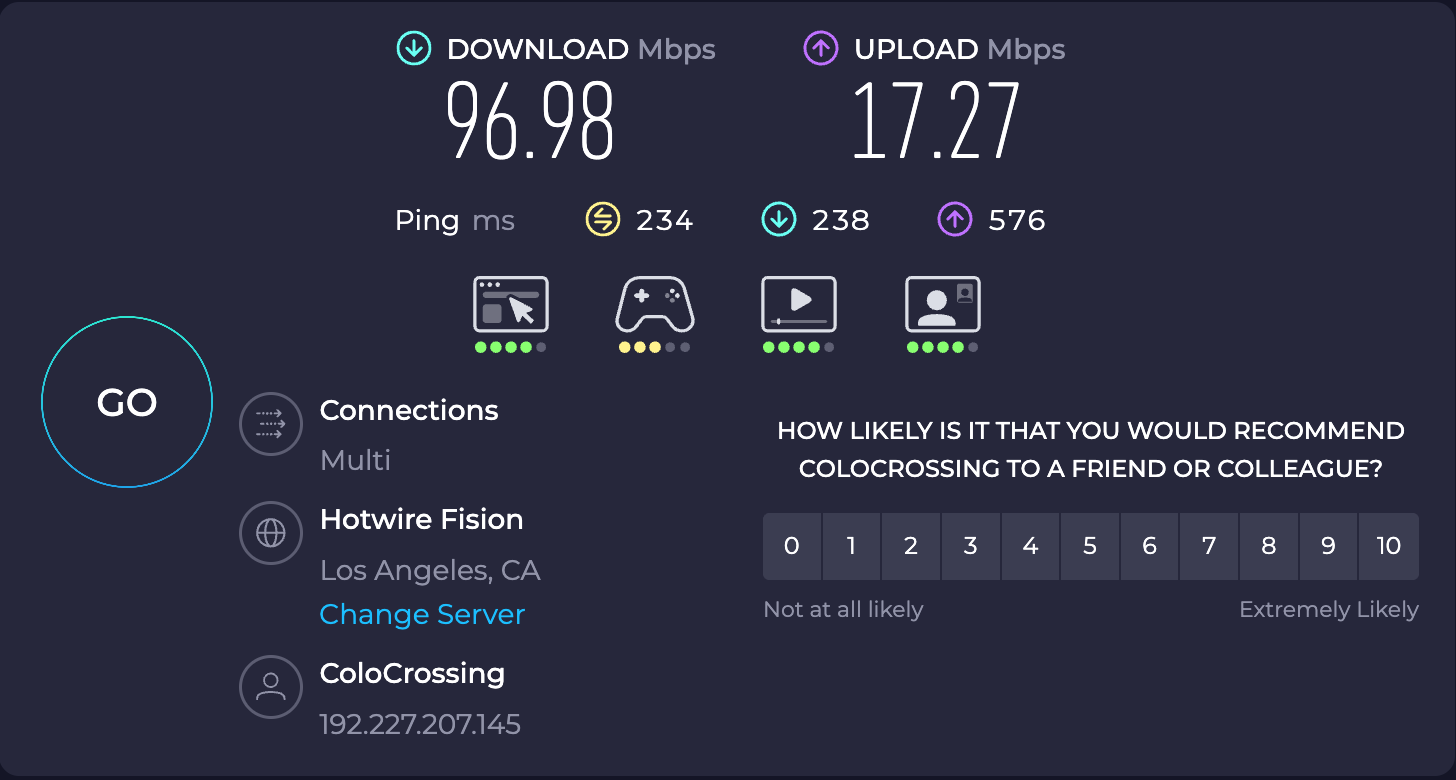Click the online gaming controller icon
The height and width of the screenshot is (780, 1456).
(x=654, y=304)
